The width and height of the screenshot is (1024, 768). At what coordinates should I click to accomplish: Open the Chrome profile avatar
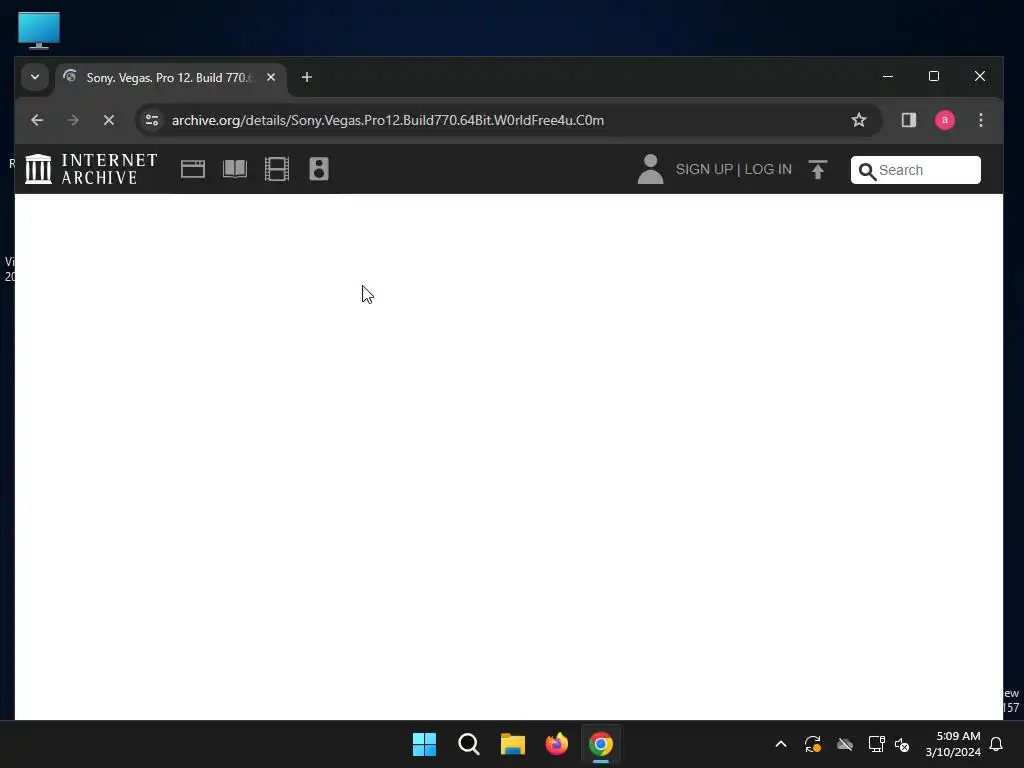944,120
